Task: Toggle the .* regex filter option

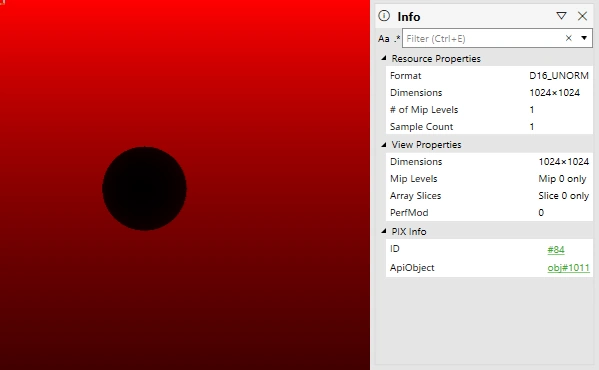Action: [x=397, y=38]
